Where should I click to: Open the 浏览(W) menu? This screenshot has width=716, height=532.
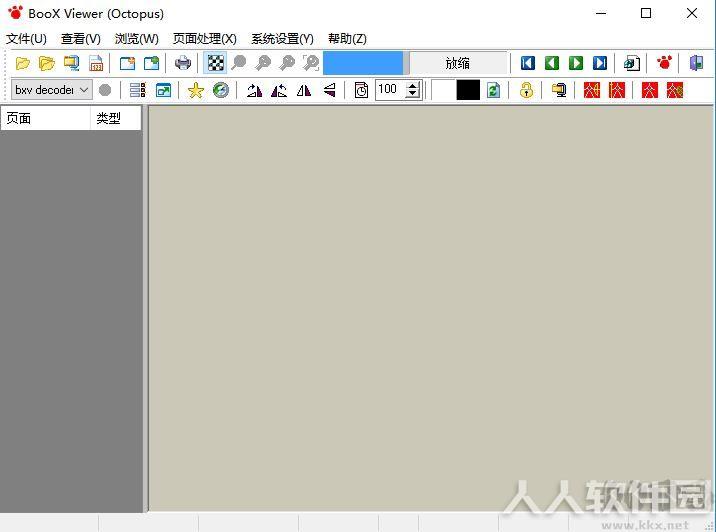[x=137, y=39]
